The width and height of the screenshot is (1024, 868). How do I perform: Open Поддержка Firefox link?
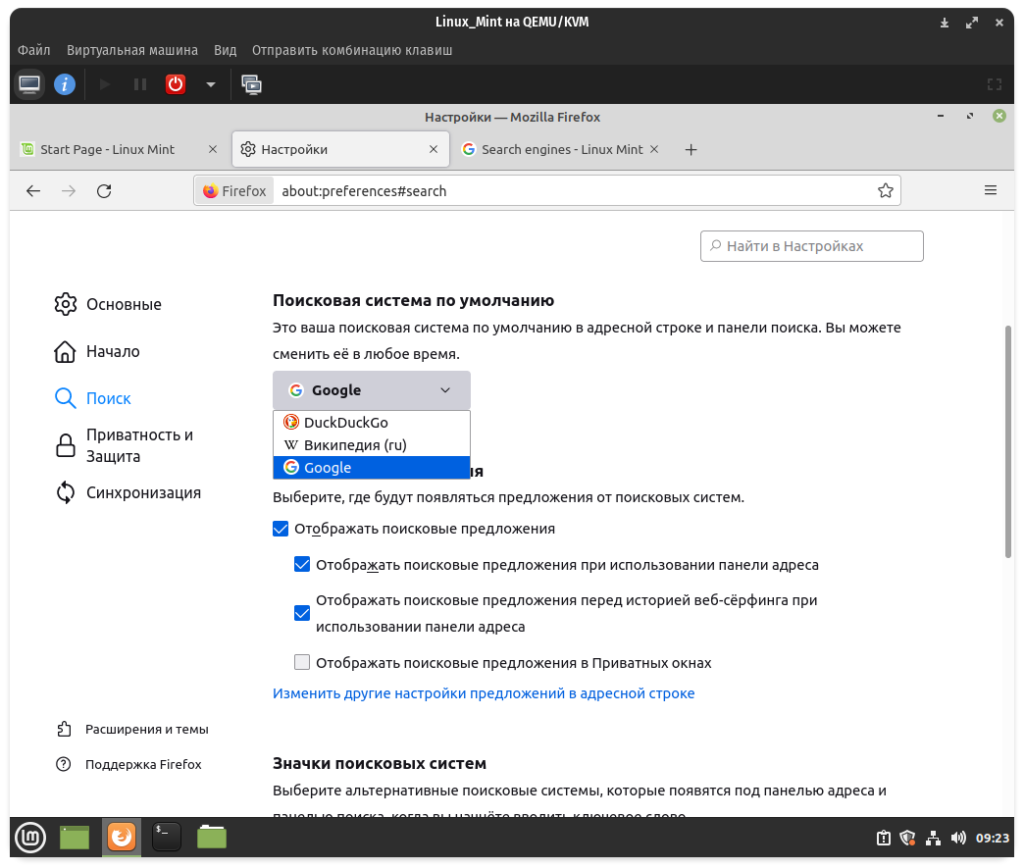129,764
